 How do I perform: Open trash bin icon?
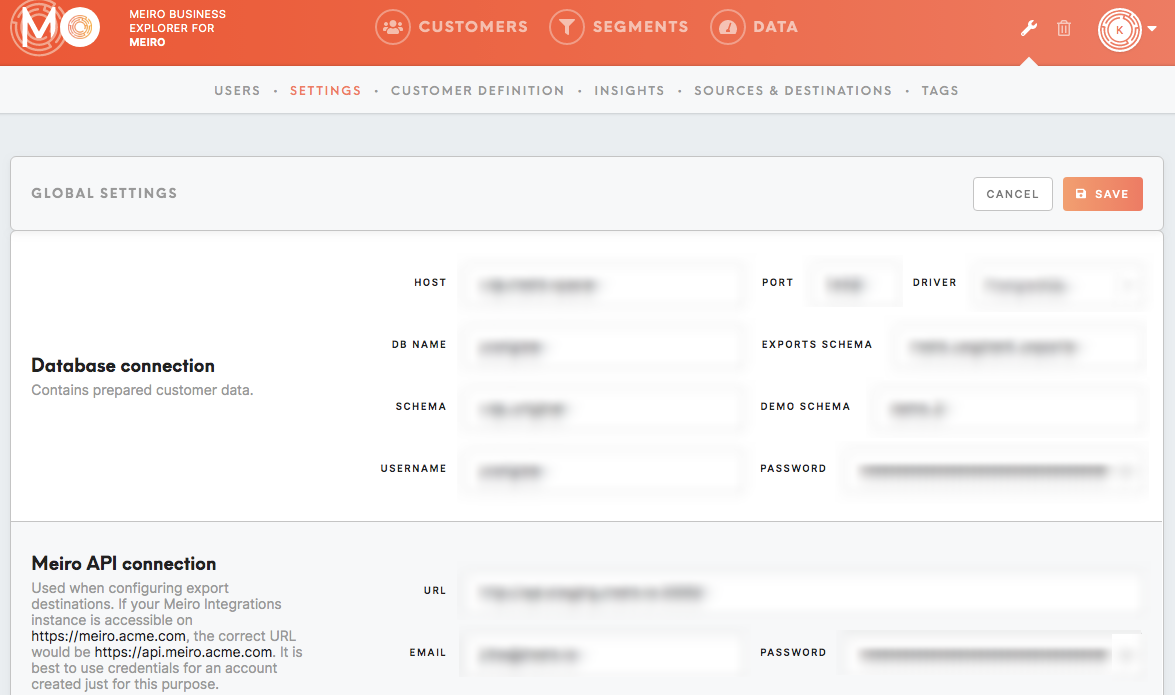1063,28
